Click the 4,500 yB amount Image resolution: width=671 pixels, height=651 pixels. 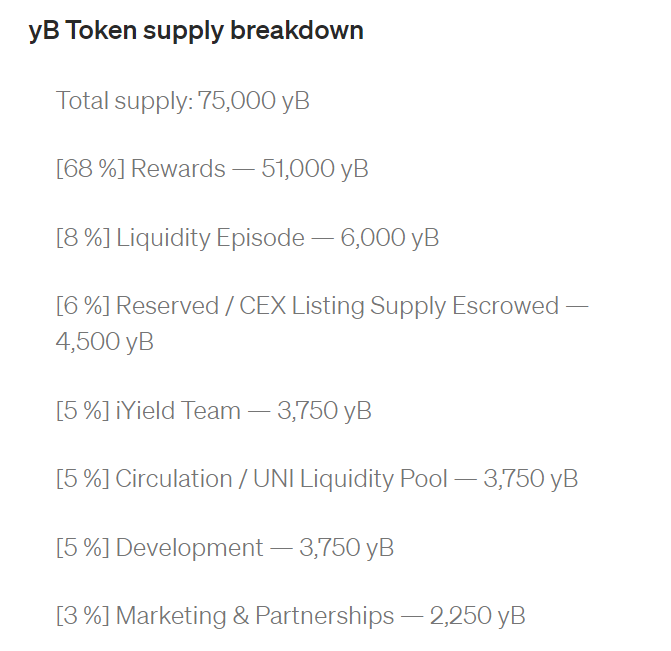[104, 342]
